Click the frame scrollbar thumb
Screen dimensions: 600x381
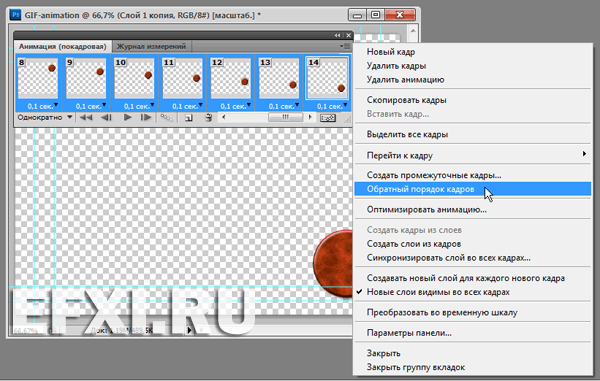tap(285, 117)
